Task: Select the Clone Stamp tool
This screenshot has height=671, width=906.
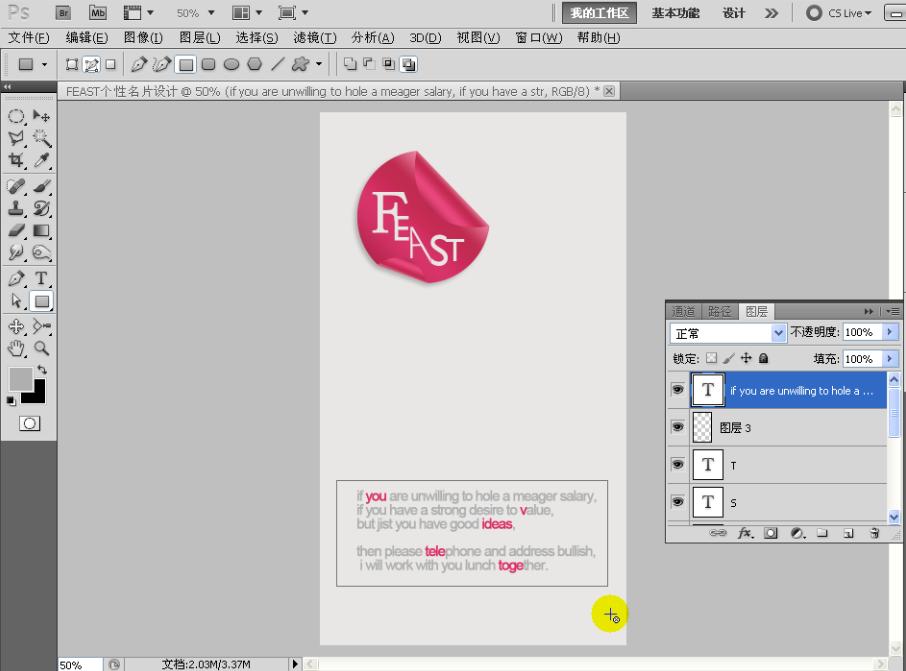Action: pyautogui.click(x=14, y=208)
